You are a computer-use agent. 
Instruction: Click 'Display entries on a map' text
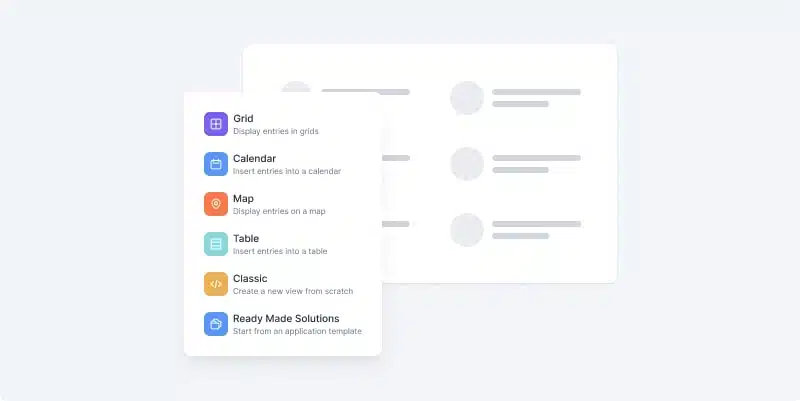click(279, 211)
